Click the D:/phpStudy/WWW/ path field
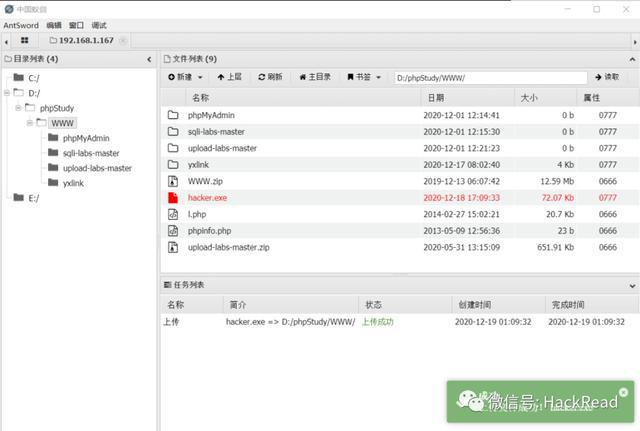Screen dimensions: 640x431 point(491,78)
